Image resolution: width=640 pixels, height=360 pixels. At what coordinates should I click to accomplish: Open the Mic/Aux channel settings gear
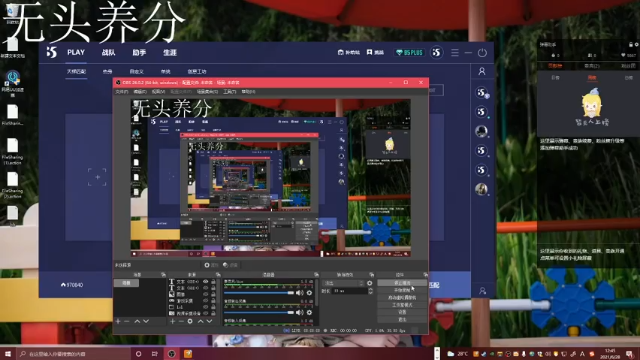309,293
